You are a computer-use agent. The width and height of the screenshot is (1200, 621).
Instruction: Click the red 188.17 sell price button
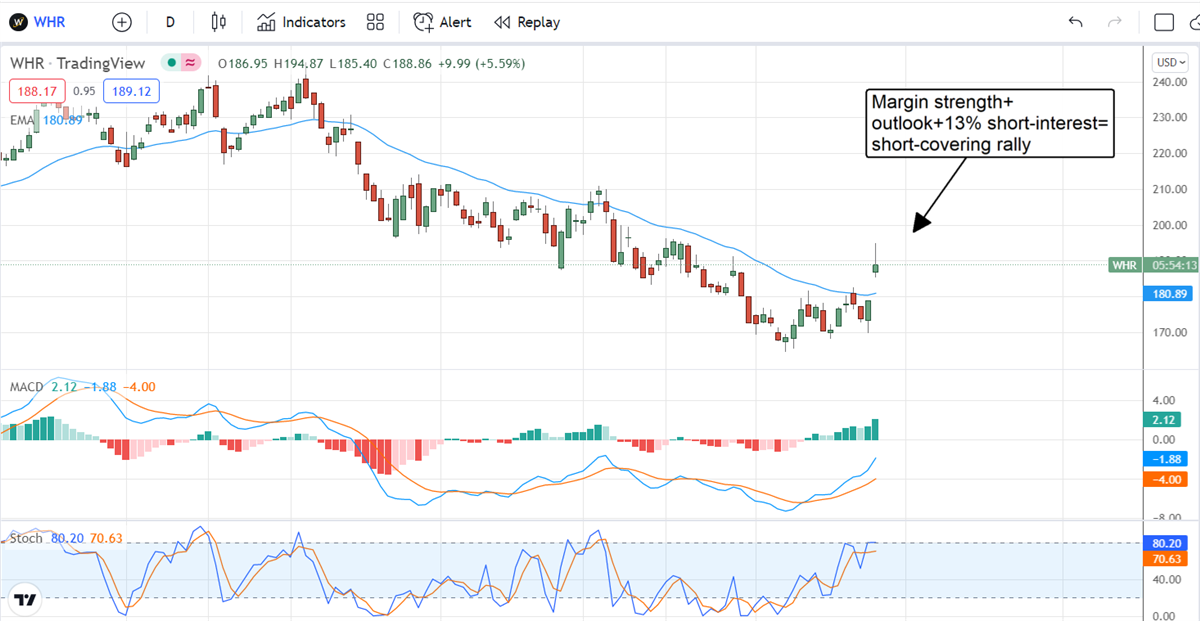coord(37,92)
